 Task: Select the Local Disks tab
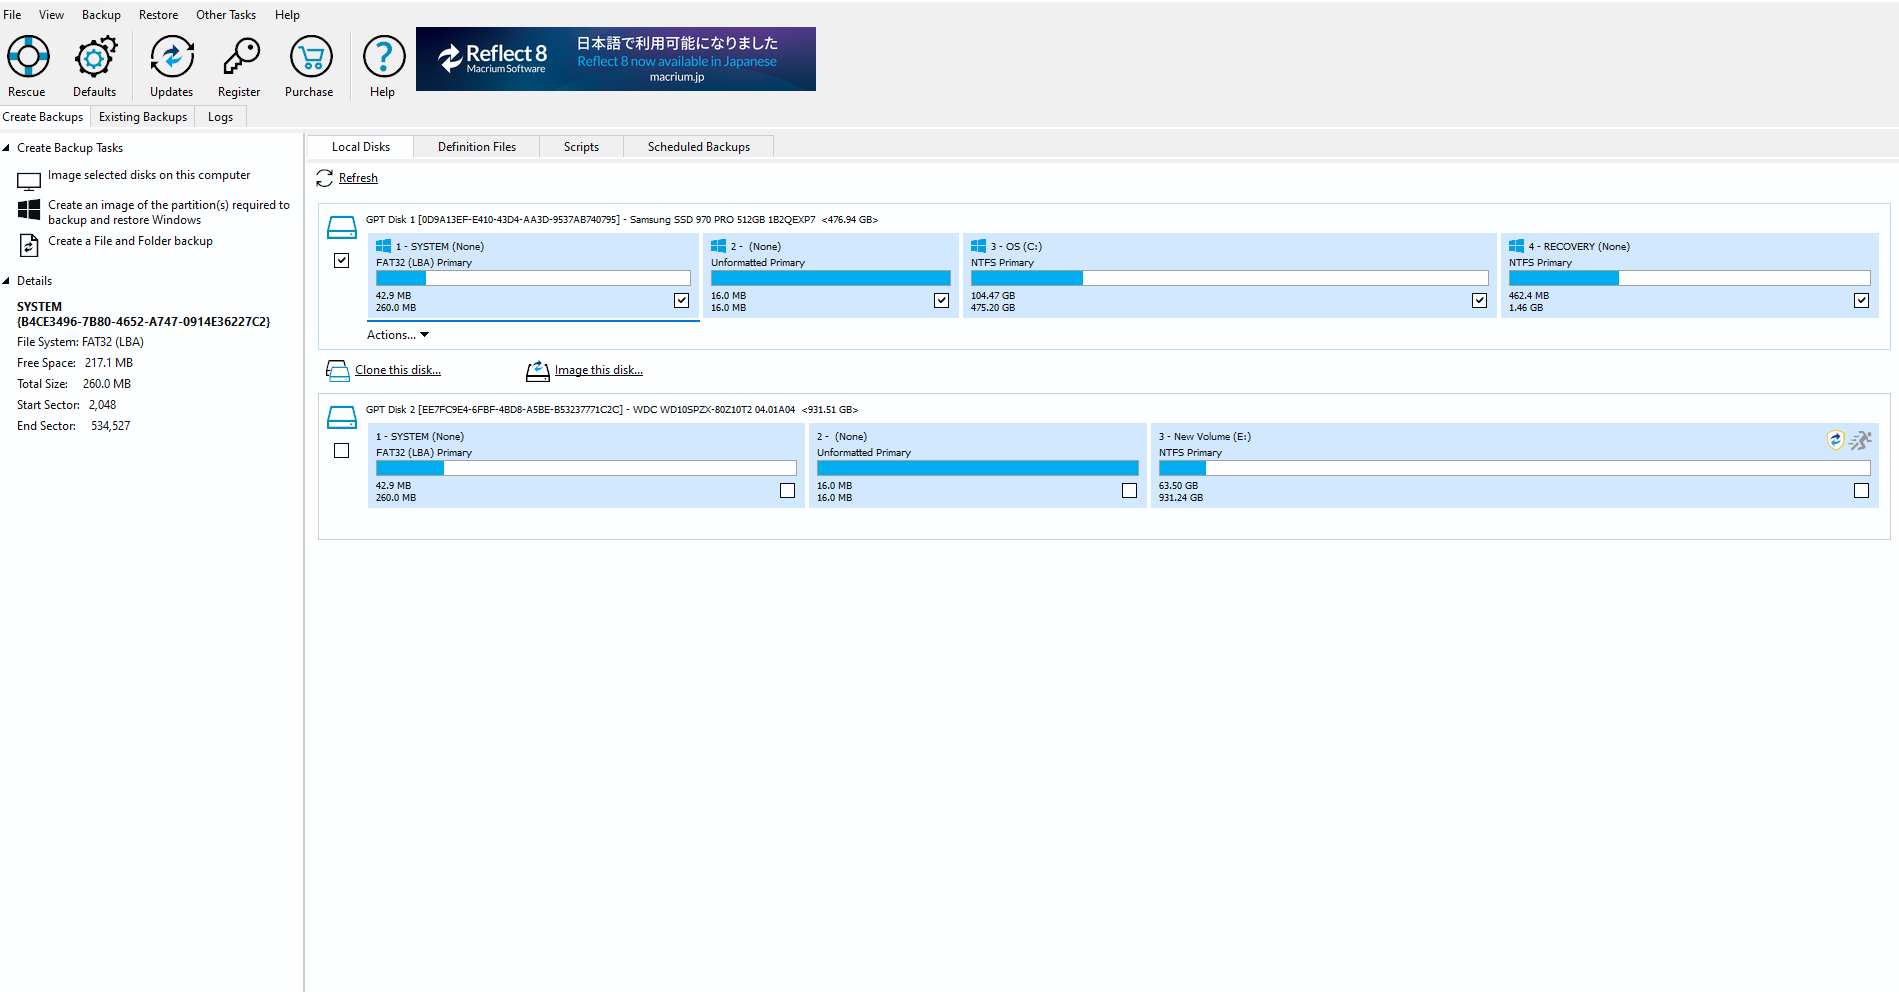pyautogui.click(x=361, y=147)
